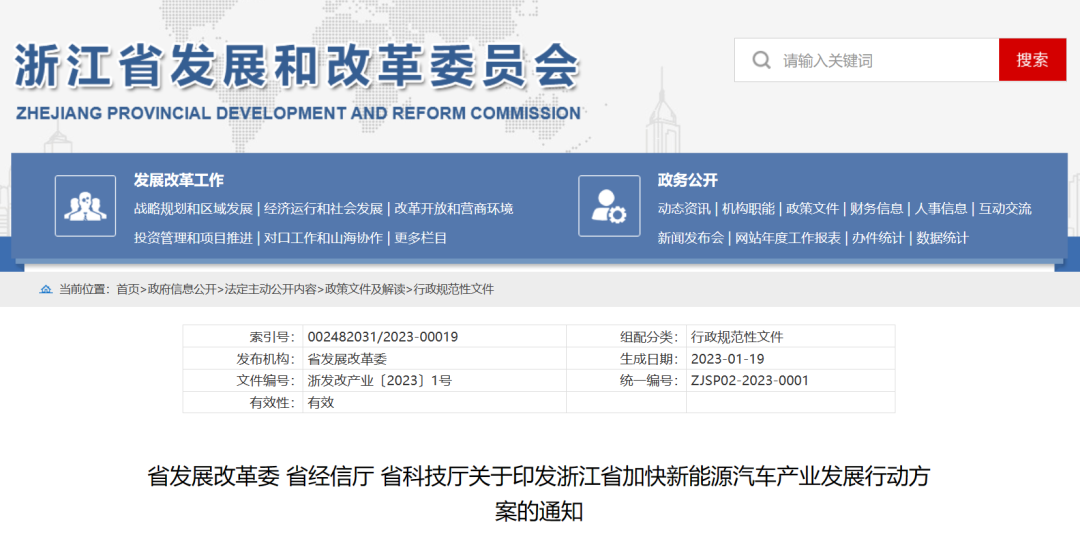This screenshot has height=537, width=1080.
Task: Go to 对口工作和山海协作
Action: (324, 238)
